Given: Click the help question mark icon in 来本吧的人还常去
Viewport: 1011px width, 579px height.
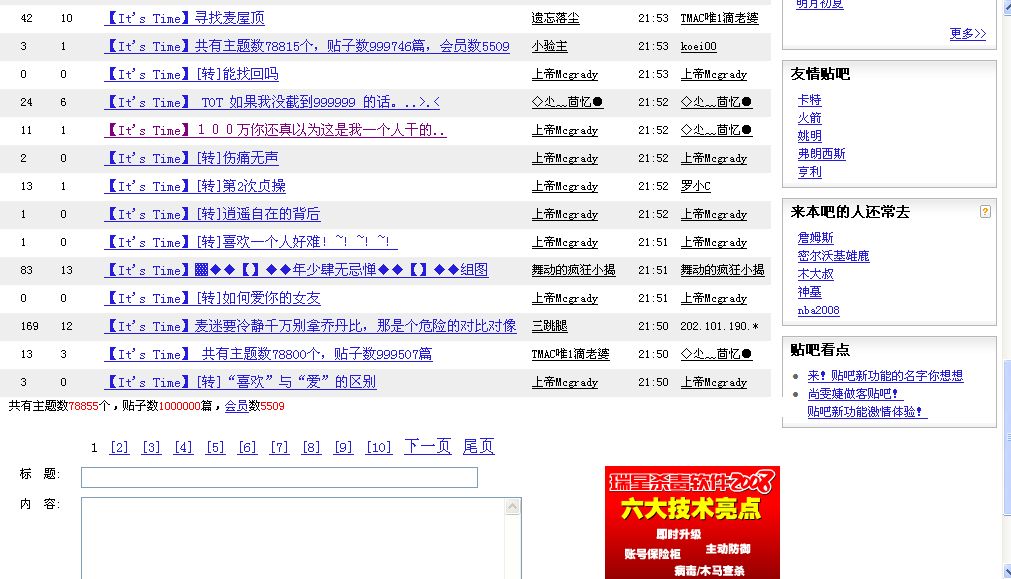Looking at the screenshot, I should tap(985, 211).
